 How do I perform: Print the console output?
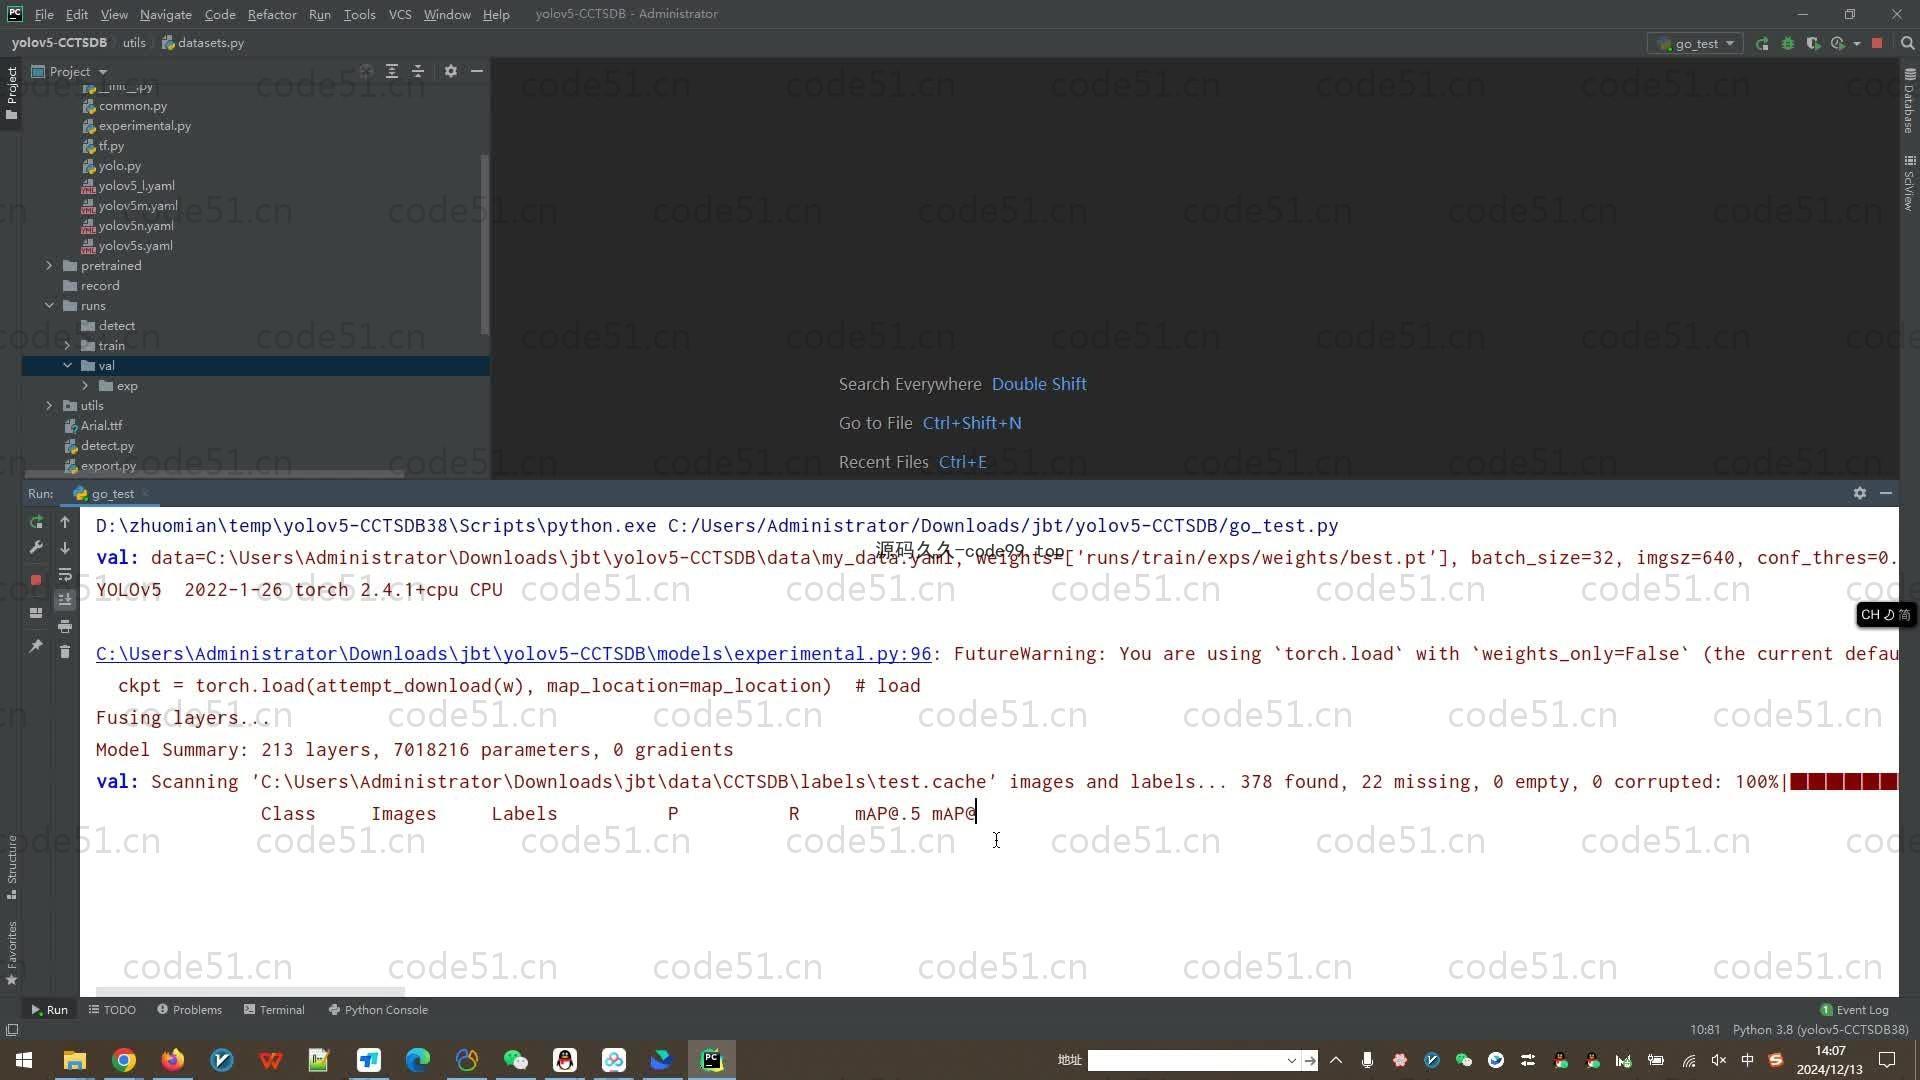point(65,626)
